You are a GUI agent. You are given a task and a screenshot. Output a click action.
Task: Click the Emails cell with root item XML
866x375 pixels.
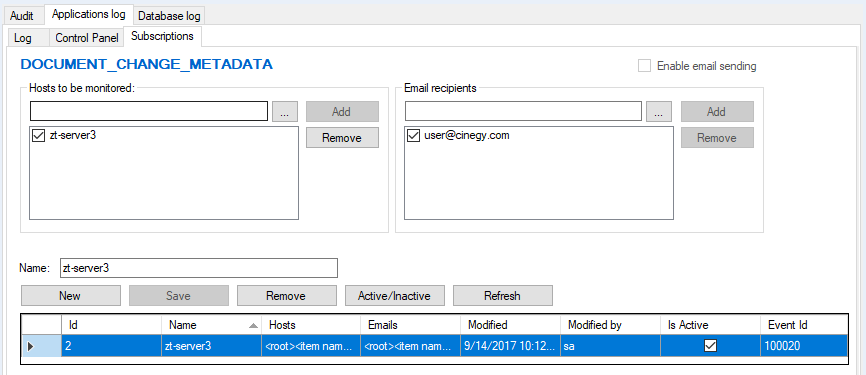[411, 346]
